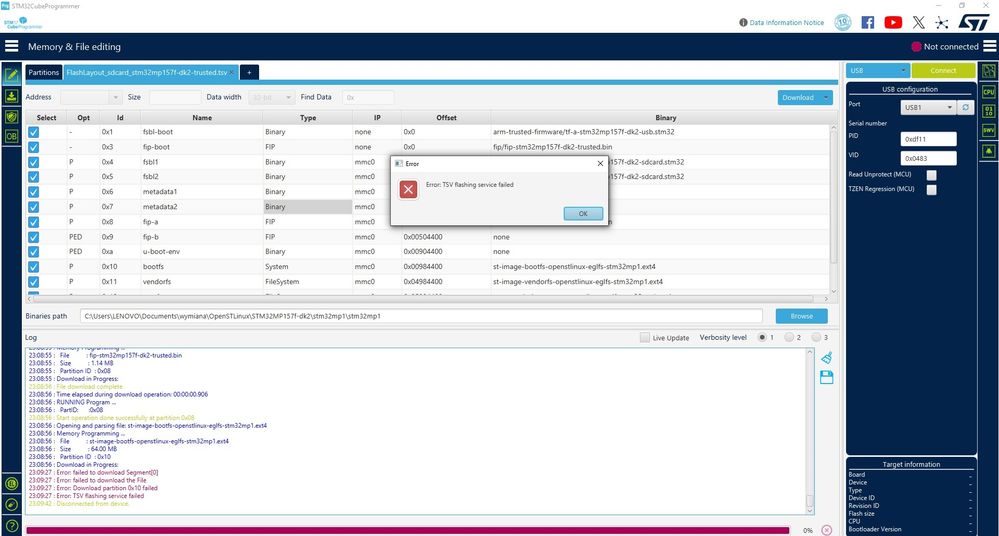Click the Browse button
This screenshot has height=536, width=999.
(x=801, y=316)
